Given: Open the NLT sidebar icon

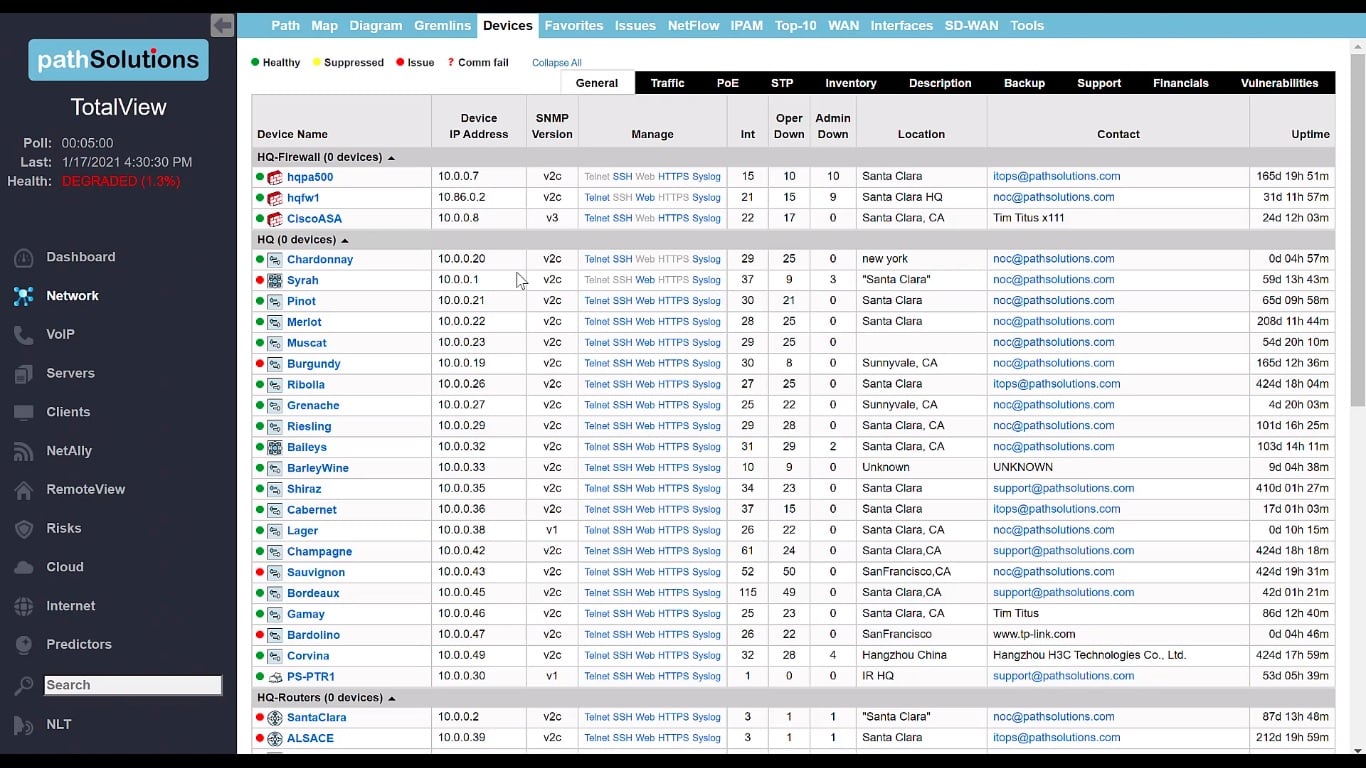Looking at the screenshot, I should point(24,725).
